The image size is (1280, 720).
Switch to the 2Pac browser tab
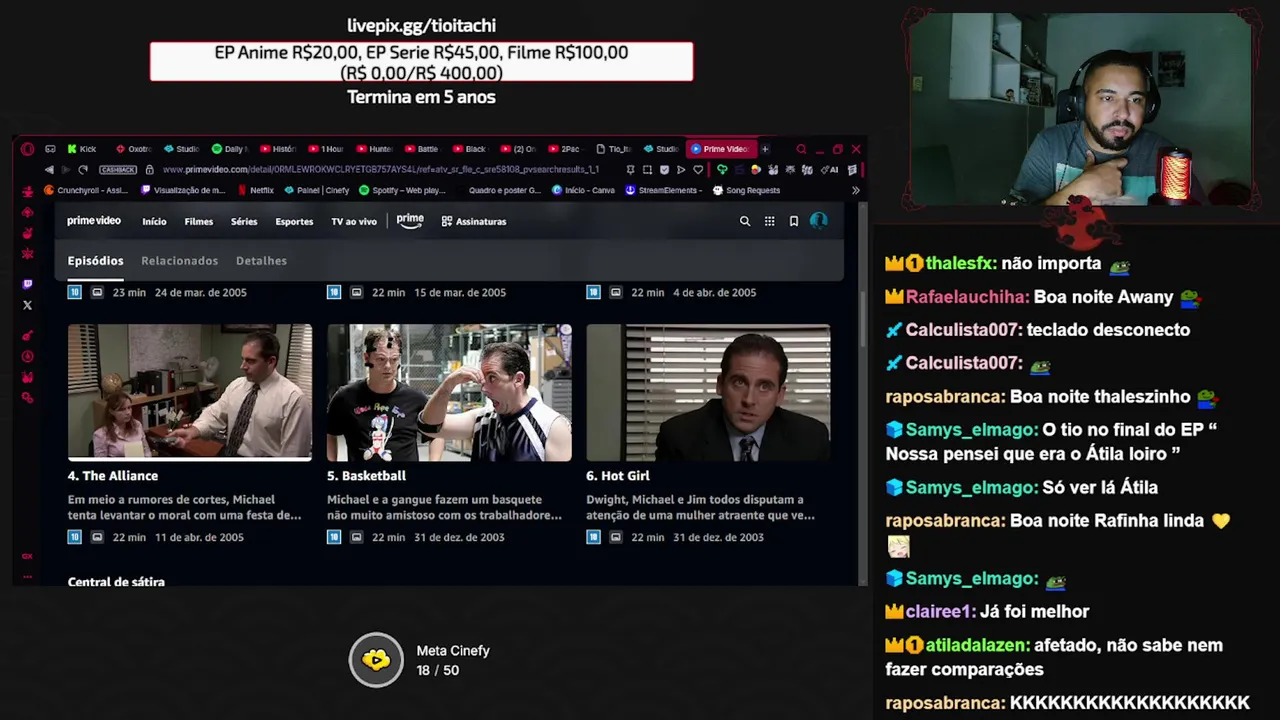click(565, 149)
